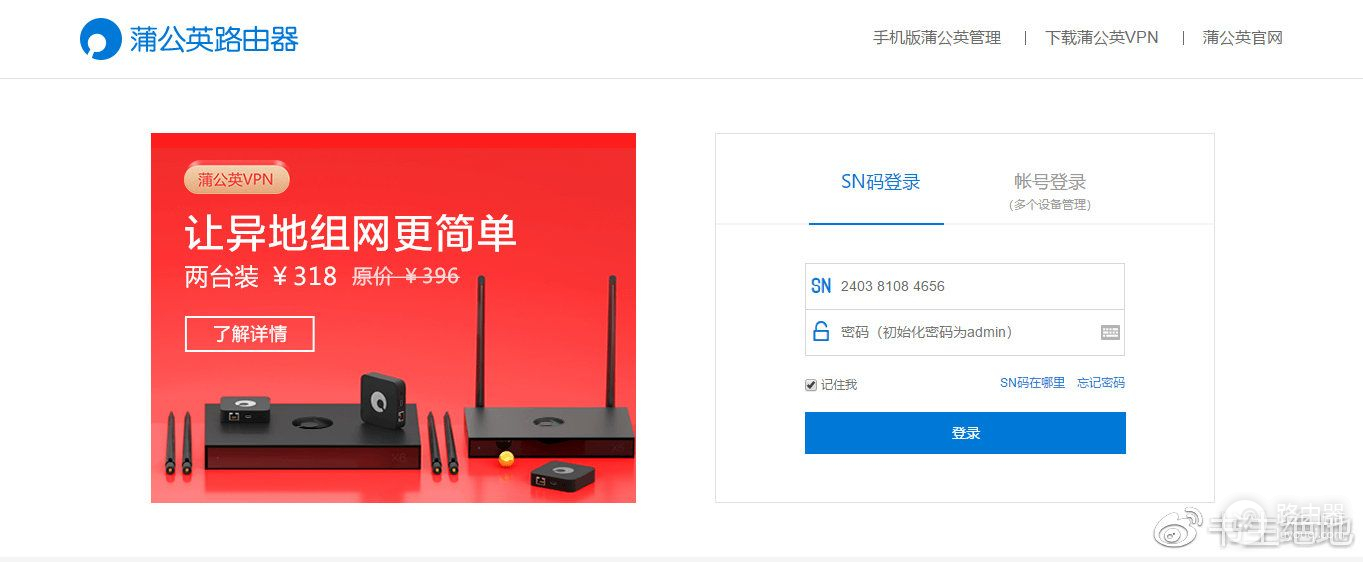Click the 蒲公英路由器 logo icon
Image resolution: width=1363 pixels, height=562 pixels.
pyautogui.click(x=100, y=39)
